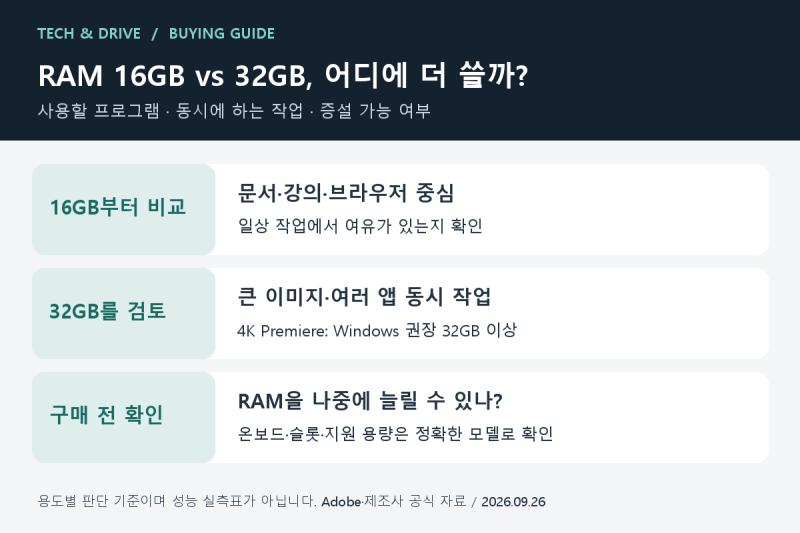
Task: Click the footer note "용도별 판단 기준이며 성능 실측표가 아닙니다."
Action: click(177, 501)
